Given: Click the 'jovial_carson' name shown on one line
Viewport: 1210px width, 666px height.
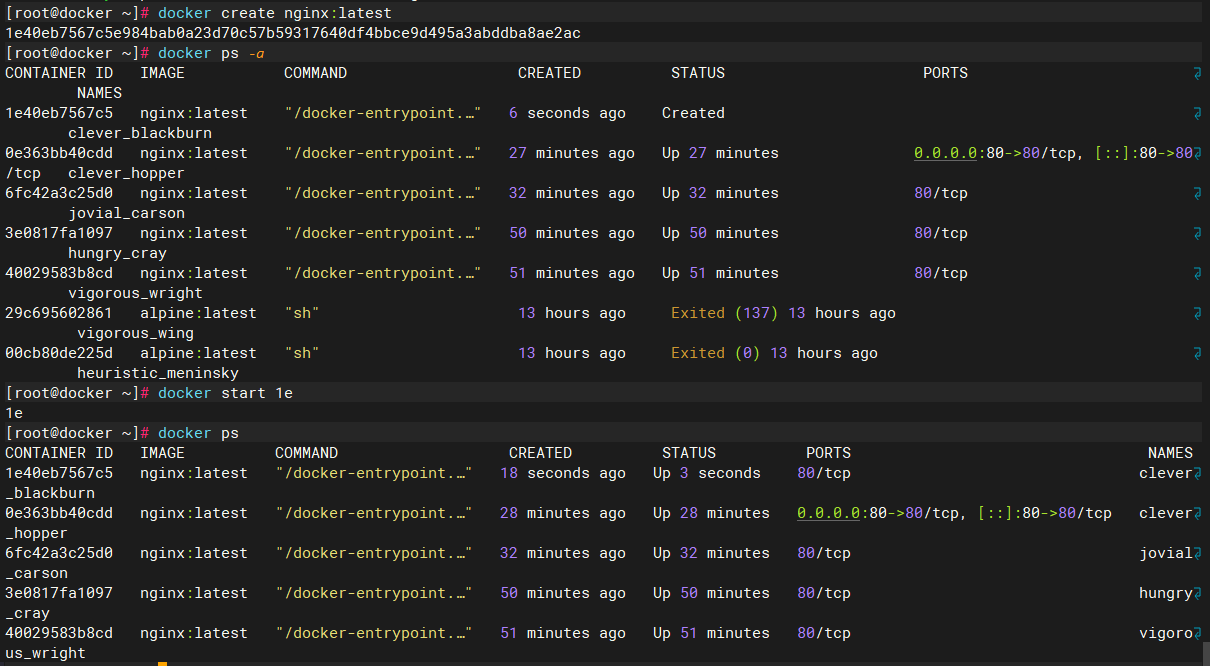Looking at the screenshot, I should click(x=126, y=213).
